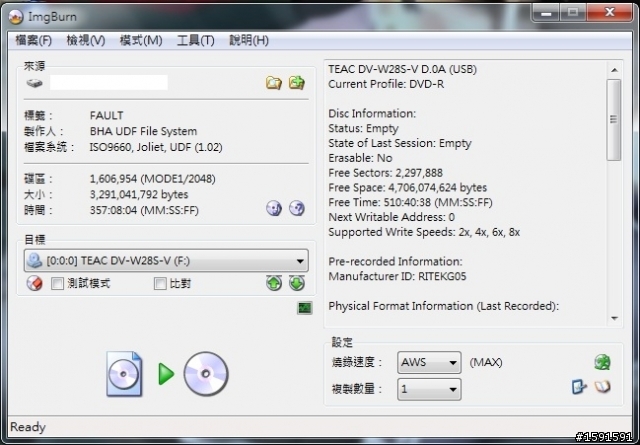This screenshot has height=445, width=640.
Task: Click the '3,291,041,792 bytes' size value
Action: click(139, 194)
